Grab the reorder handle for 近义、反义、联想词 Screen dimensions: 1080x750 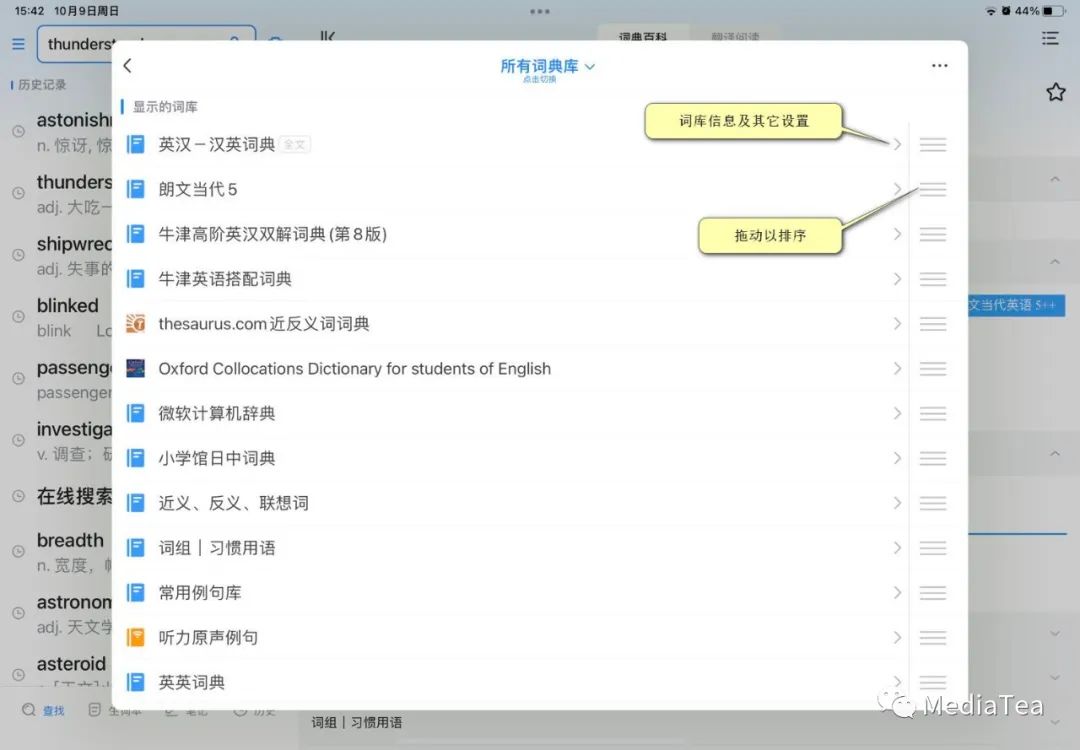[933, 503]
